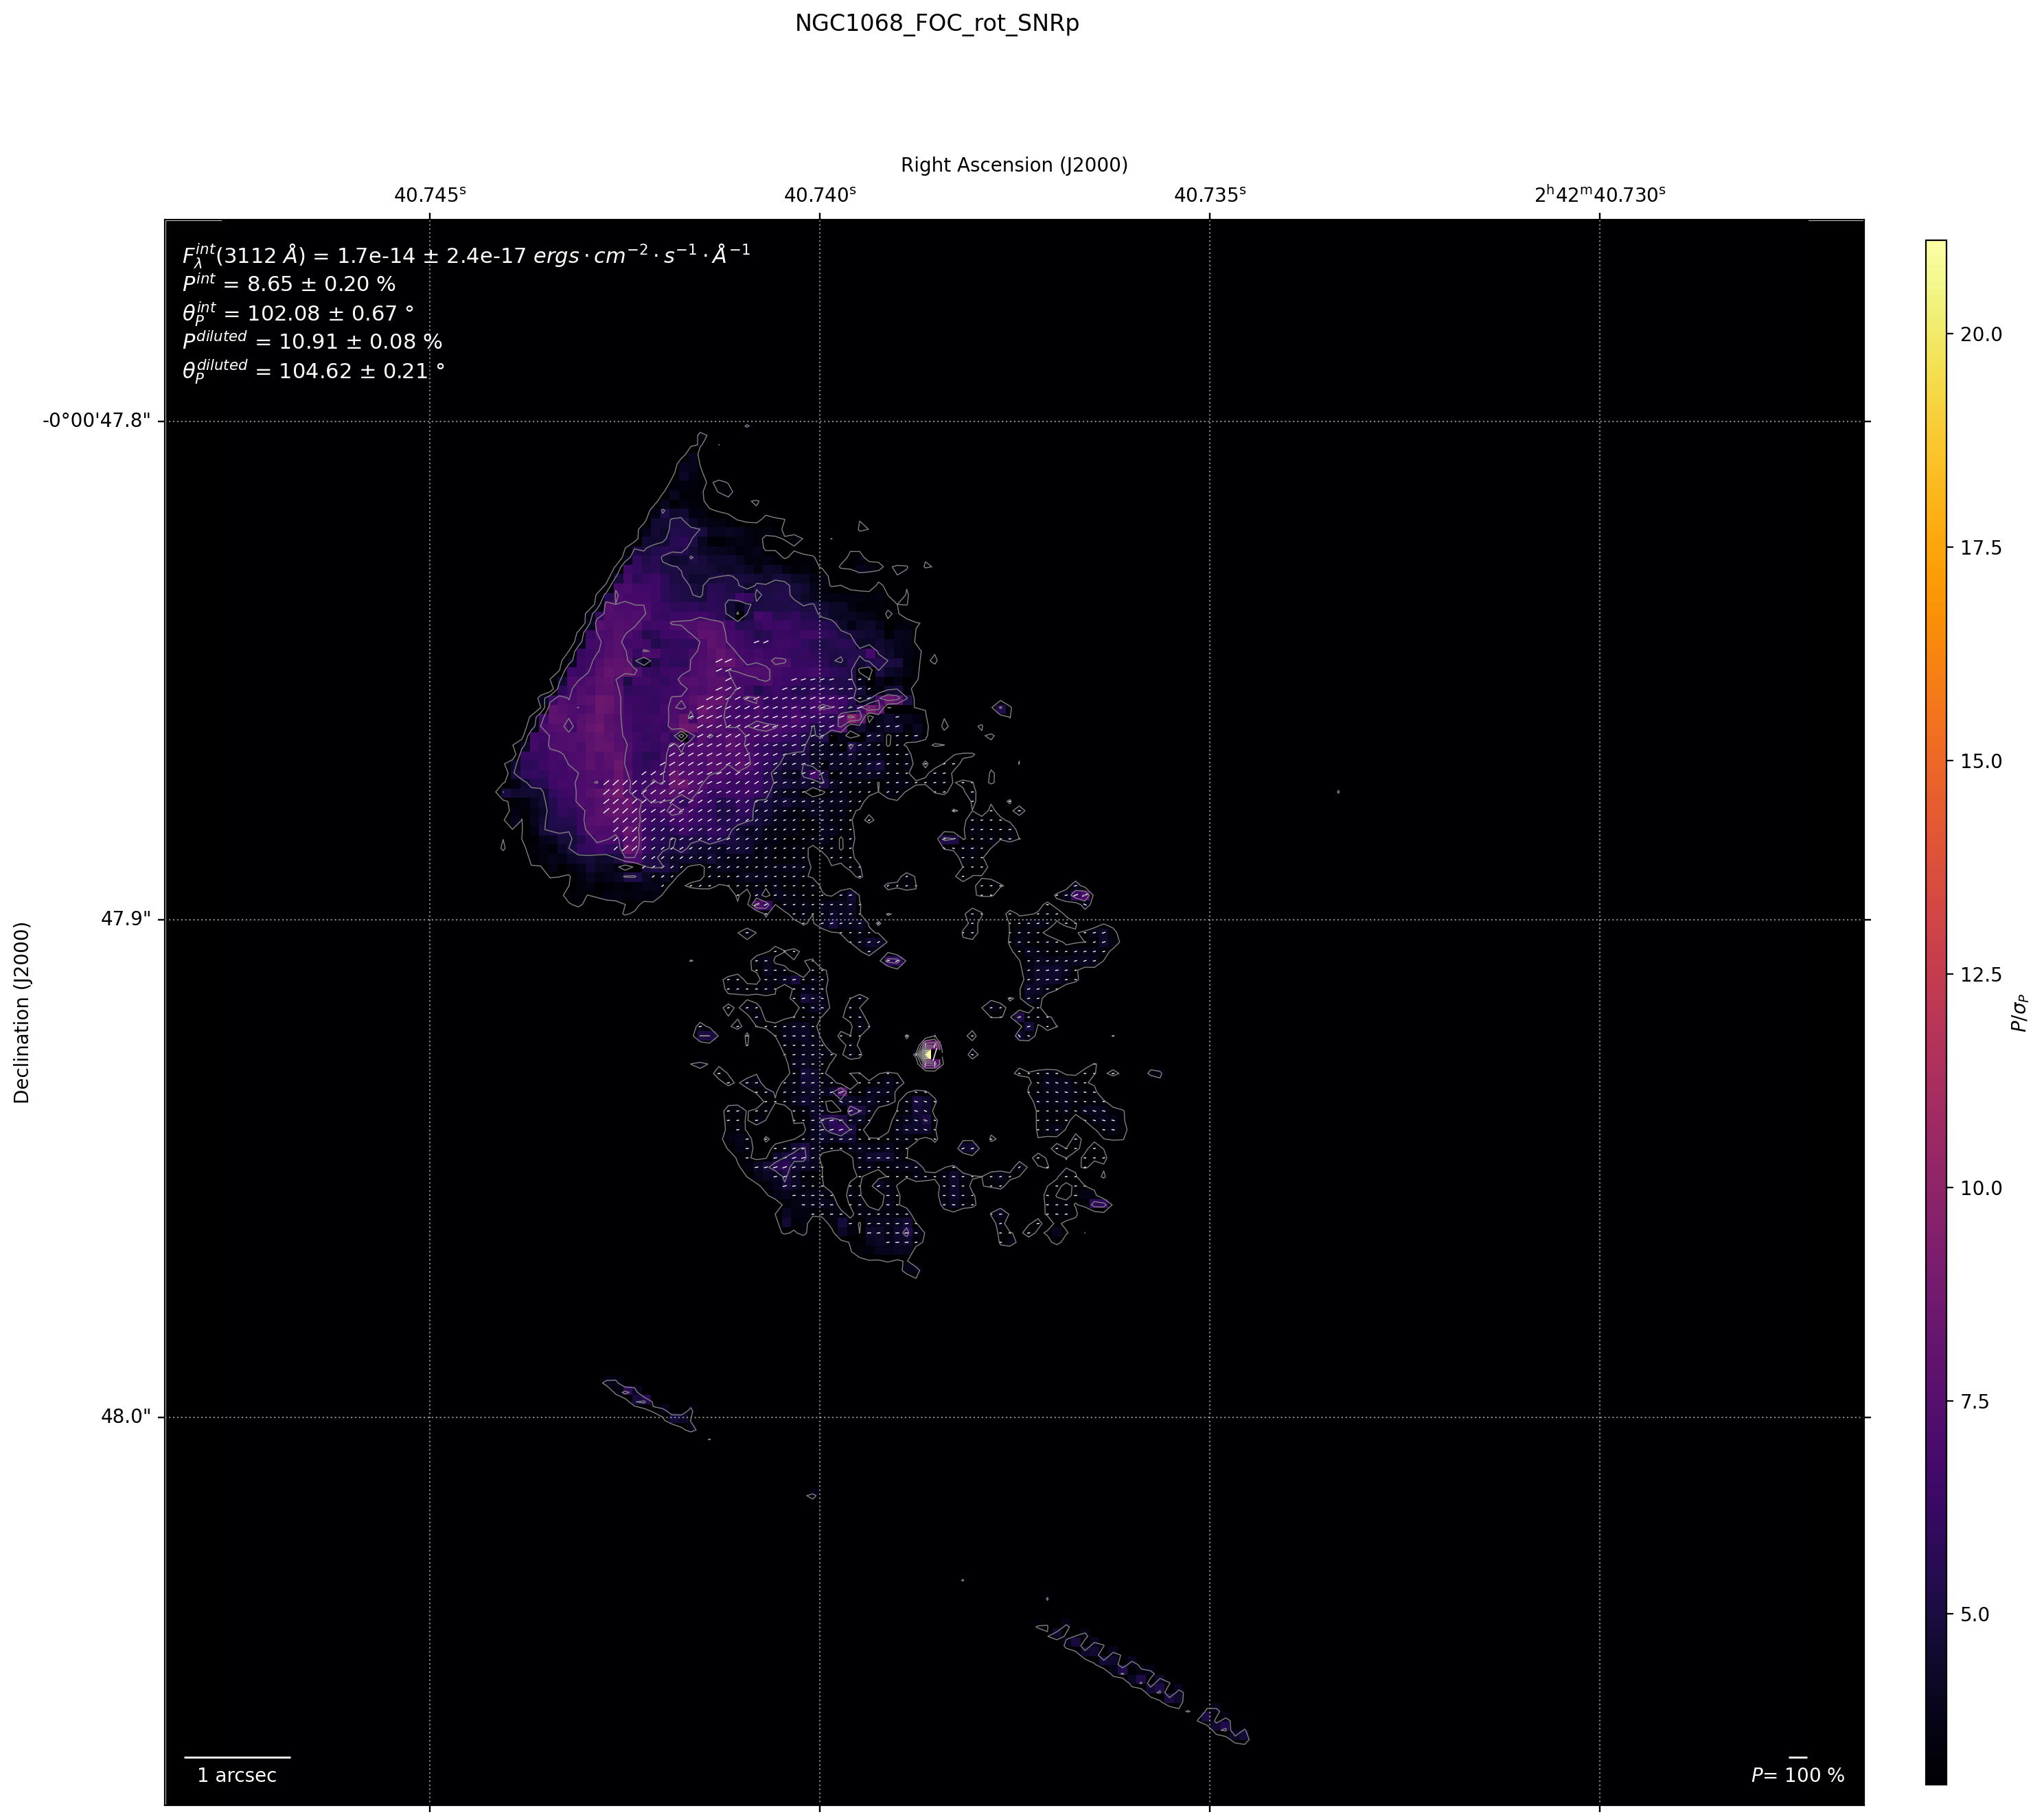Click the 20.0 colorbar tick label
Image resolution: width=2044 pixels, height=1819 pixels.
pyautogui.click(x=1980, y=334)
